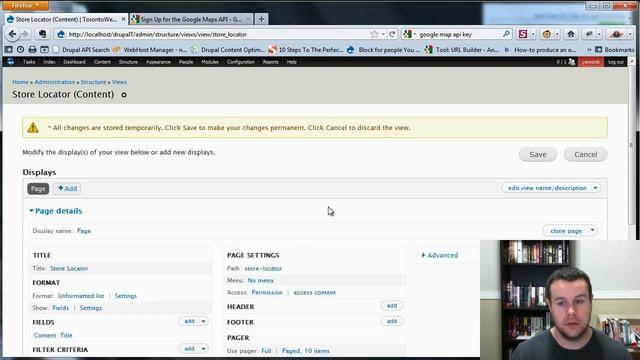This screenshot has height=360, width=640.
Task: Click the search magnifier icon
Action: (506, 34)
